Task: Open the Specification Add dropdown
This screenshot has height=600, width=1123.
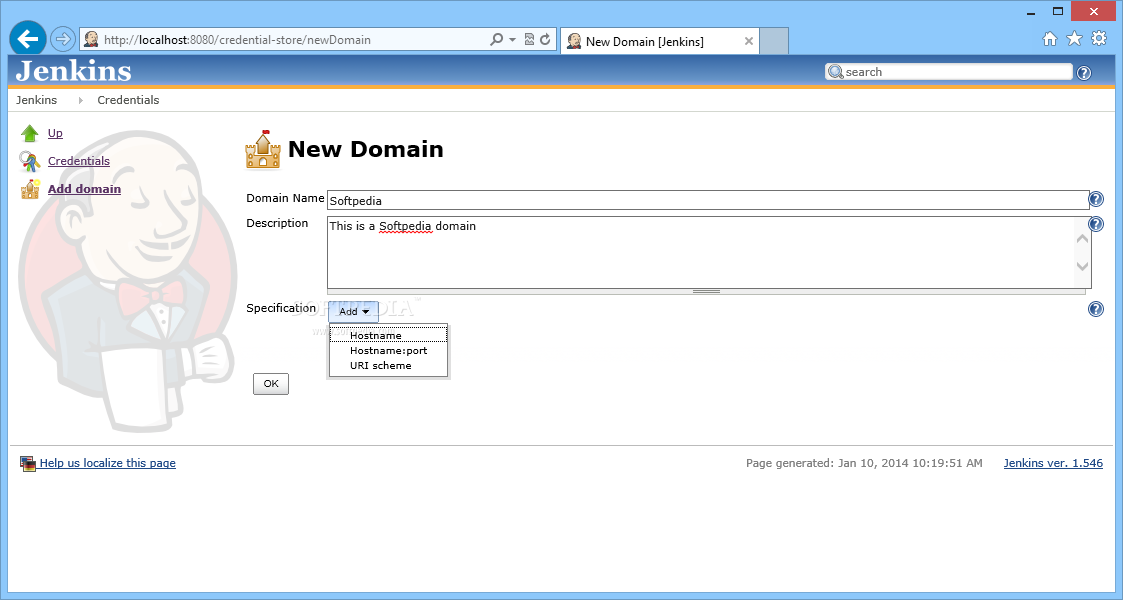Action: coord(353,311)
